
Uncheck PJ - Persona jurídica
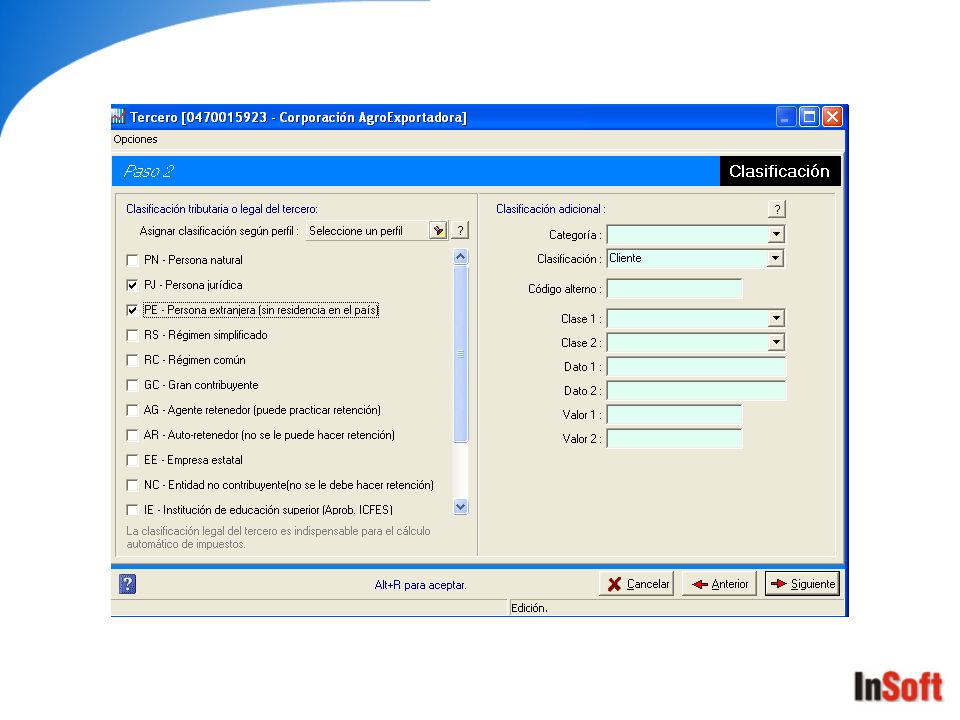pyautogui.click(x=132, y=285)
